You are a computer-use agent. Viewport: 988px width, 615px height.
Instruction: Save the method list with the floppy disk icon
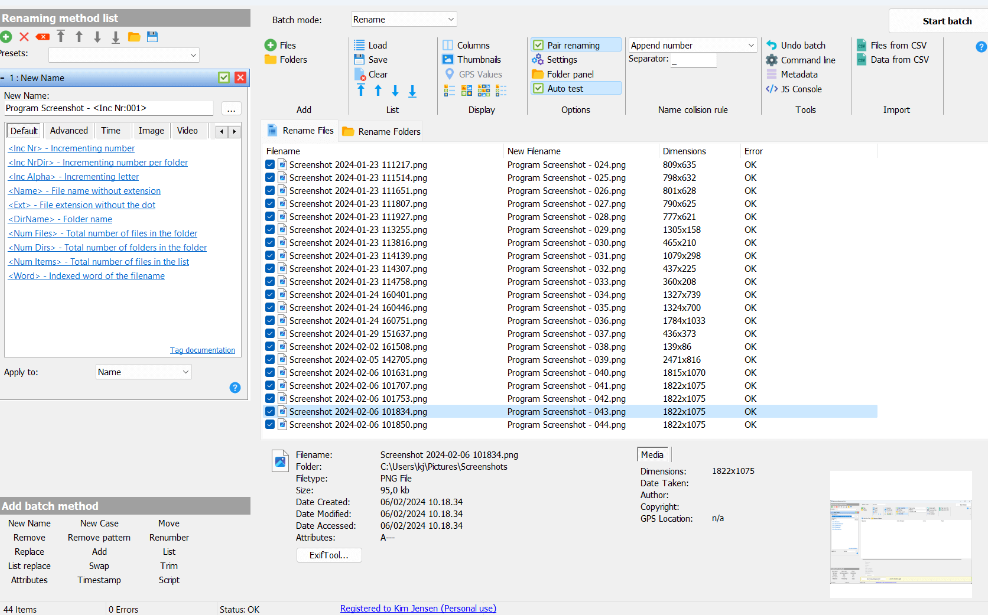pos(152,37)
